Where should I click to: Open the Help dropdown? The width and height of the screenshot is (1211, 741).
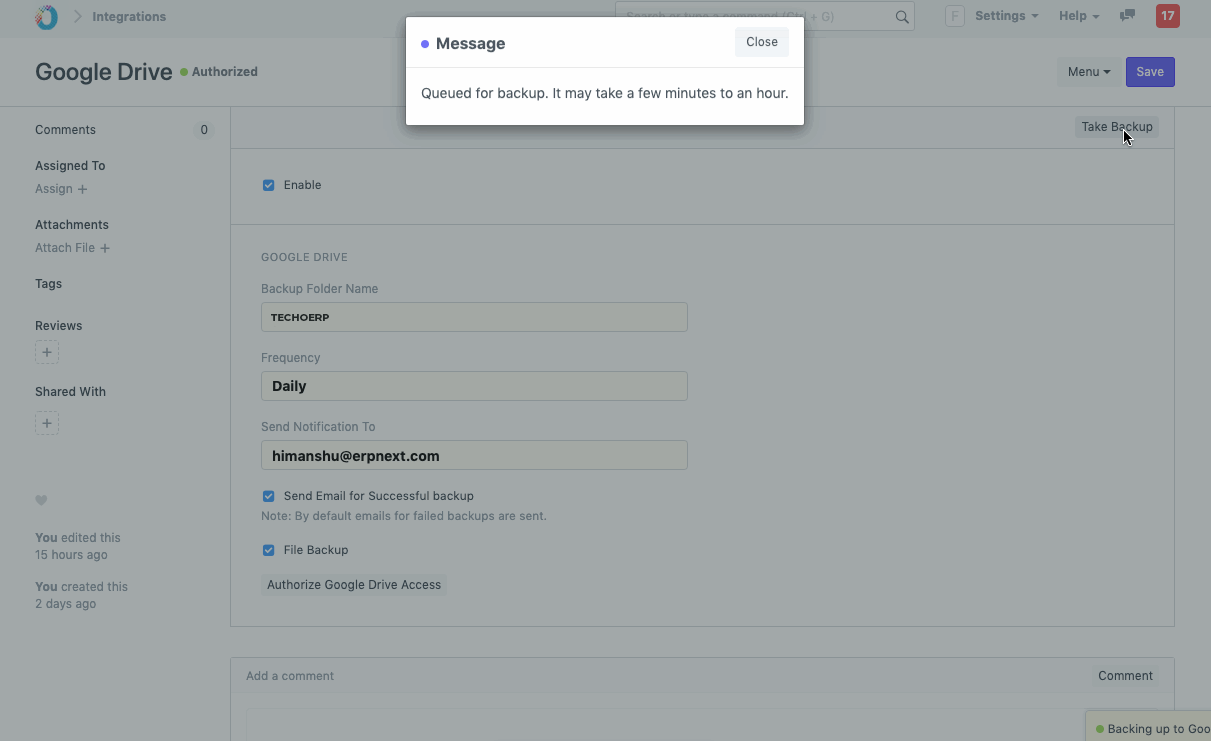click(x=1079, y=16)
